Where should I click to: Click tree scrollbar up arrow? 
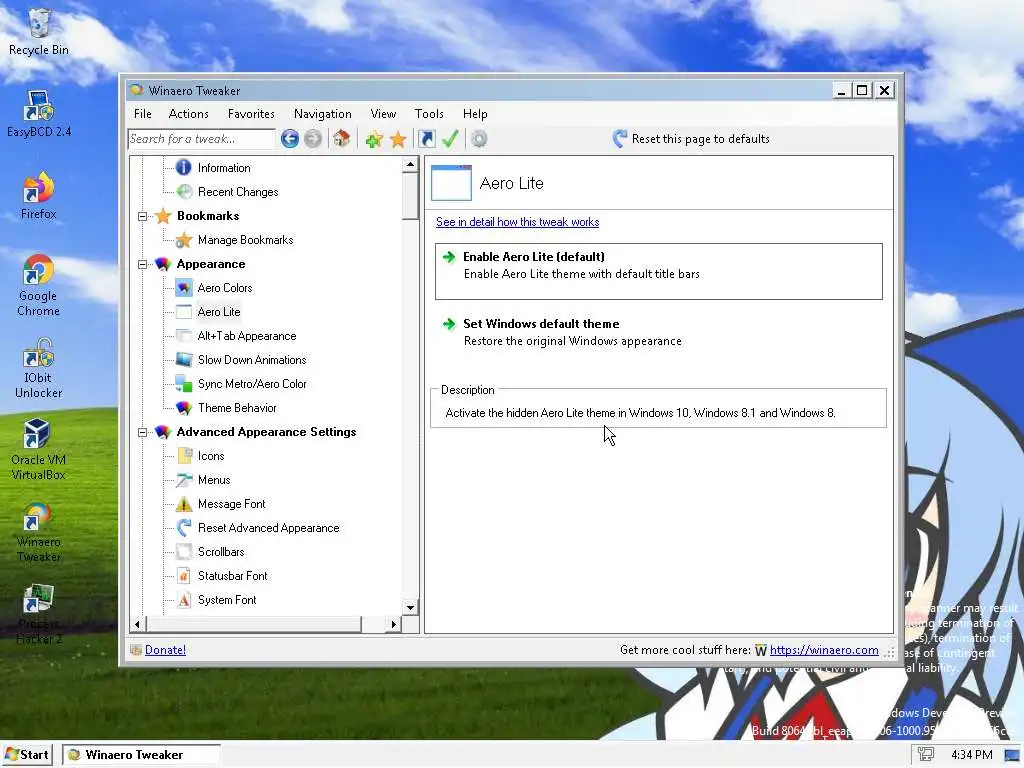(x=410, y=164)
